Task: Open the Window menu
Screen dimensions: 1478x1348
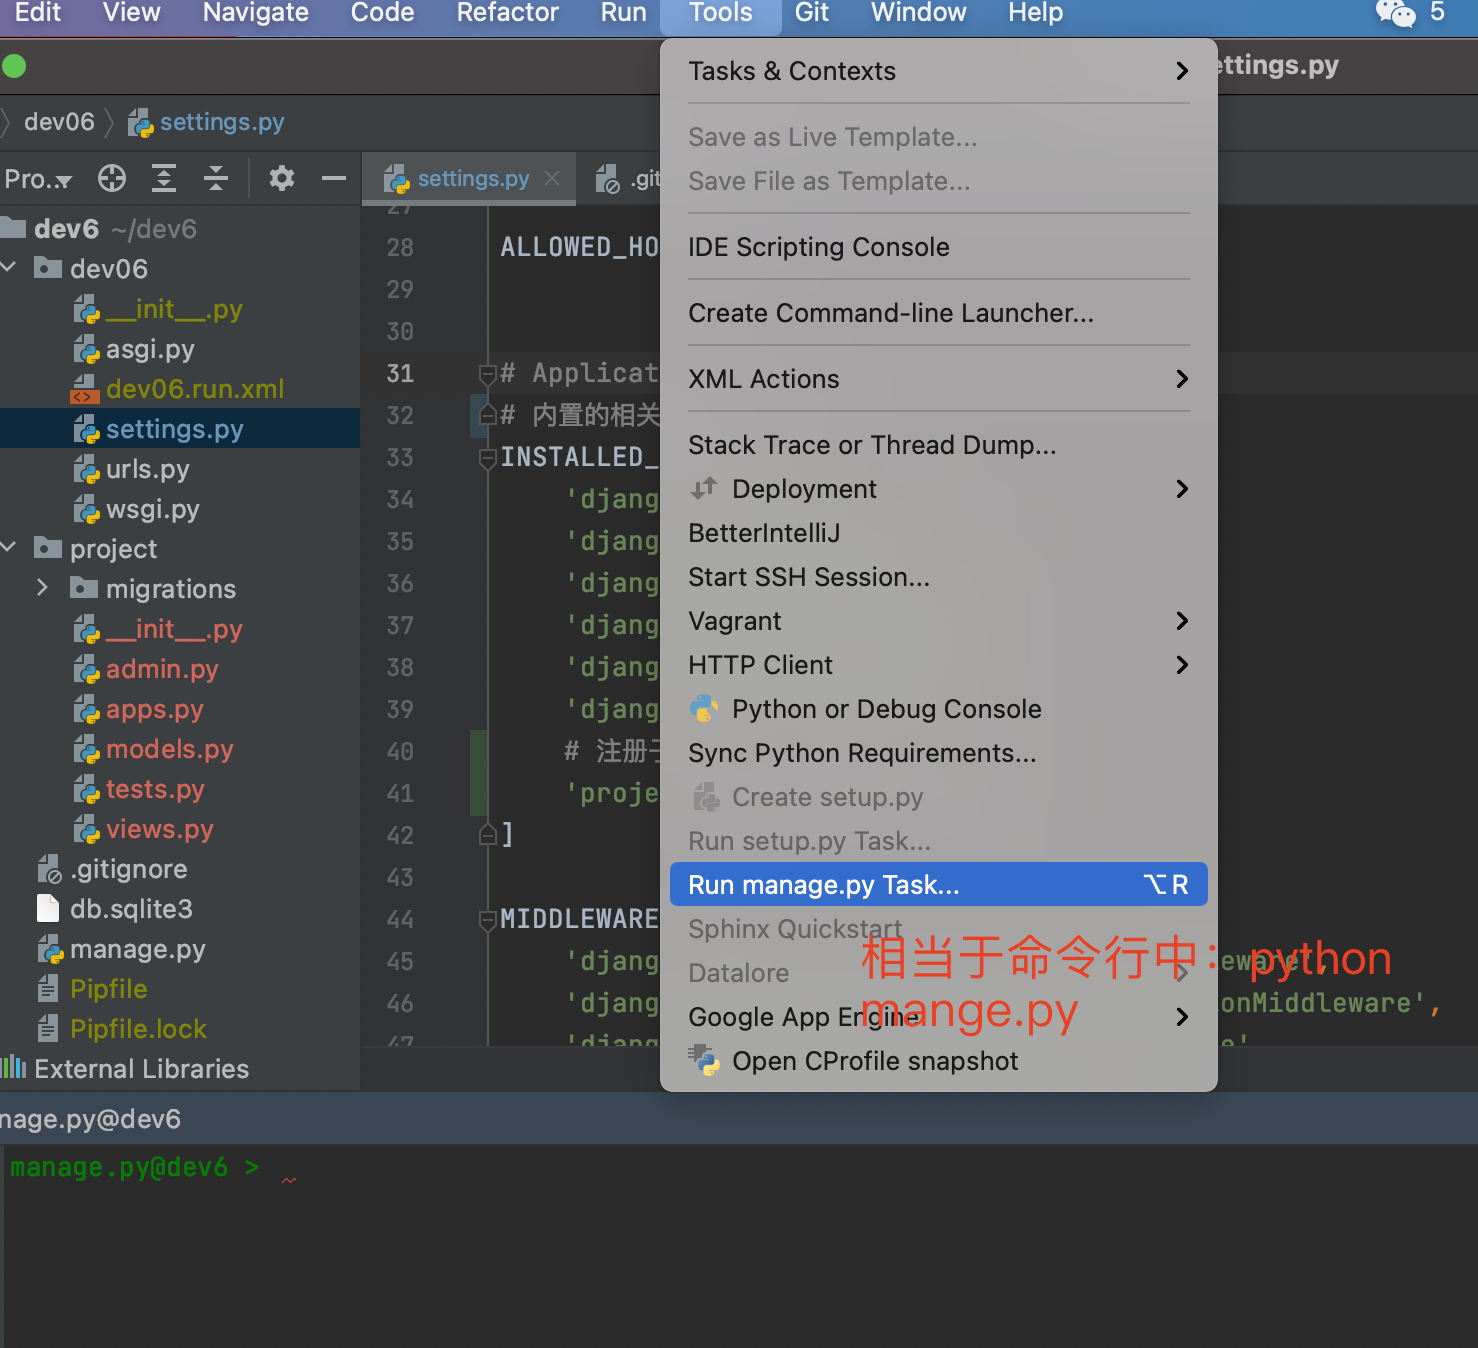Action: tap(918, 13)
